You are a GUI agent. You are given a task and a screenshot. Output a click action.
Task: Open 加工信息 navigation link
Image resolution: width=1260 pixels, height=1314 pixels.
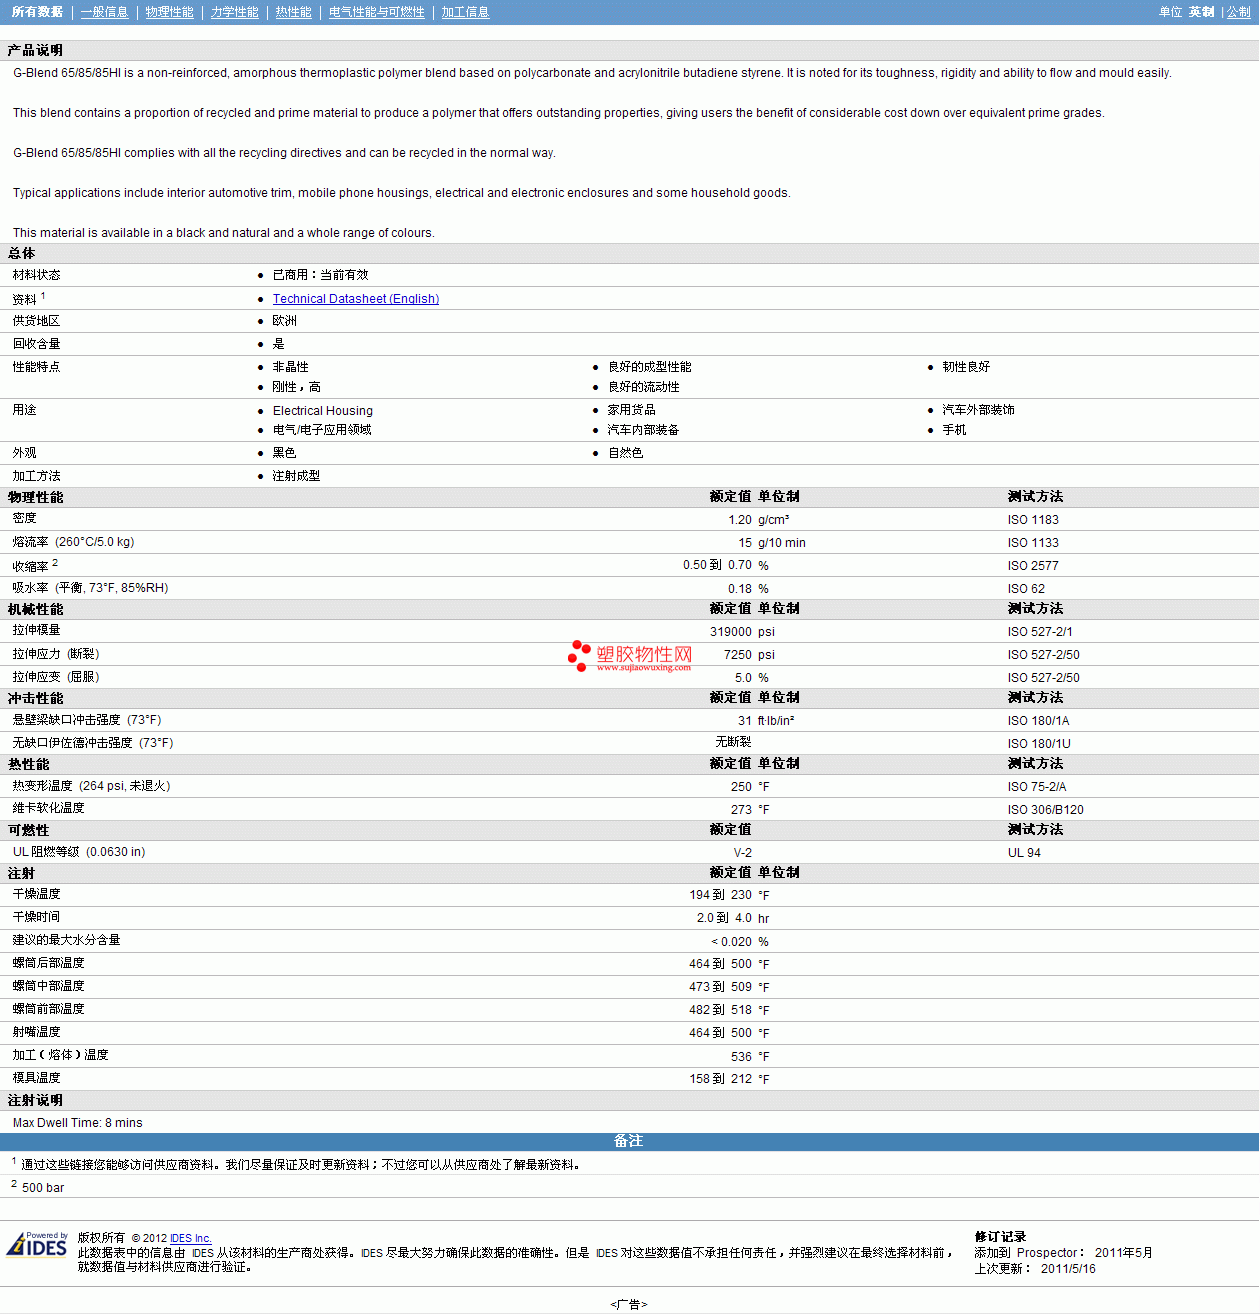466,12
